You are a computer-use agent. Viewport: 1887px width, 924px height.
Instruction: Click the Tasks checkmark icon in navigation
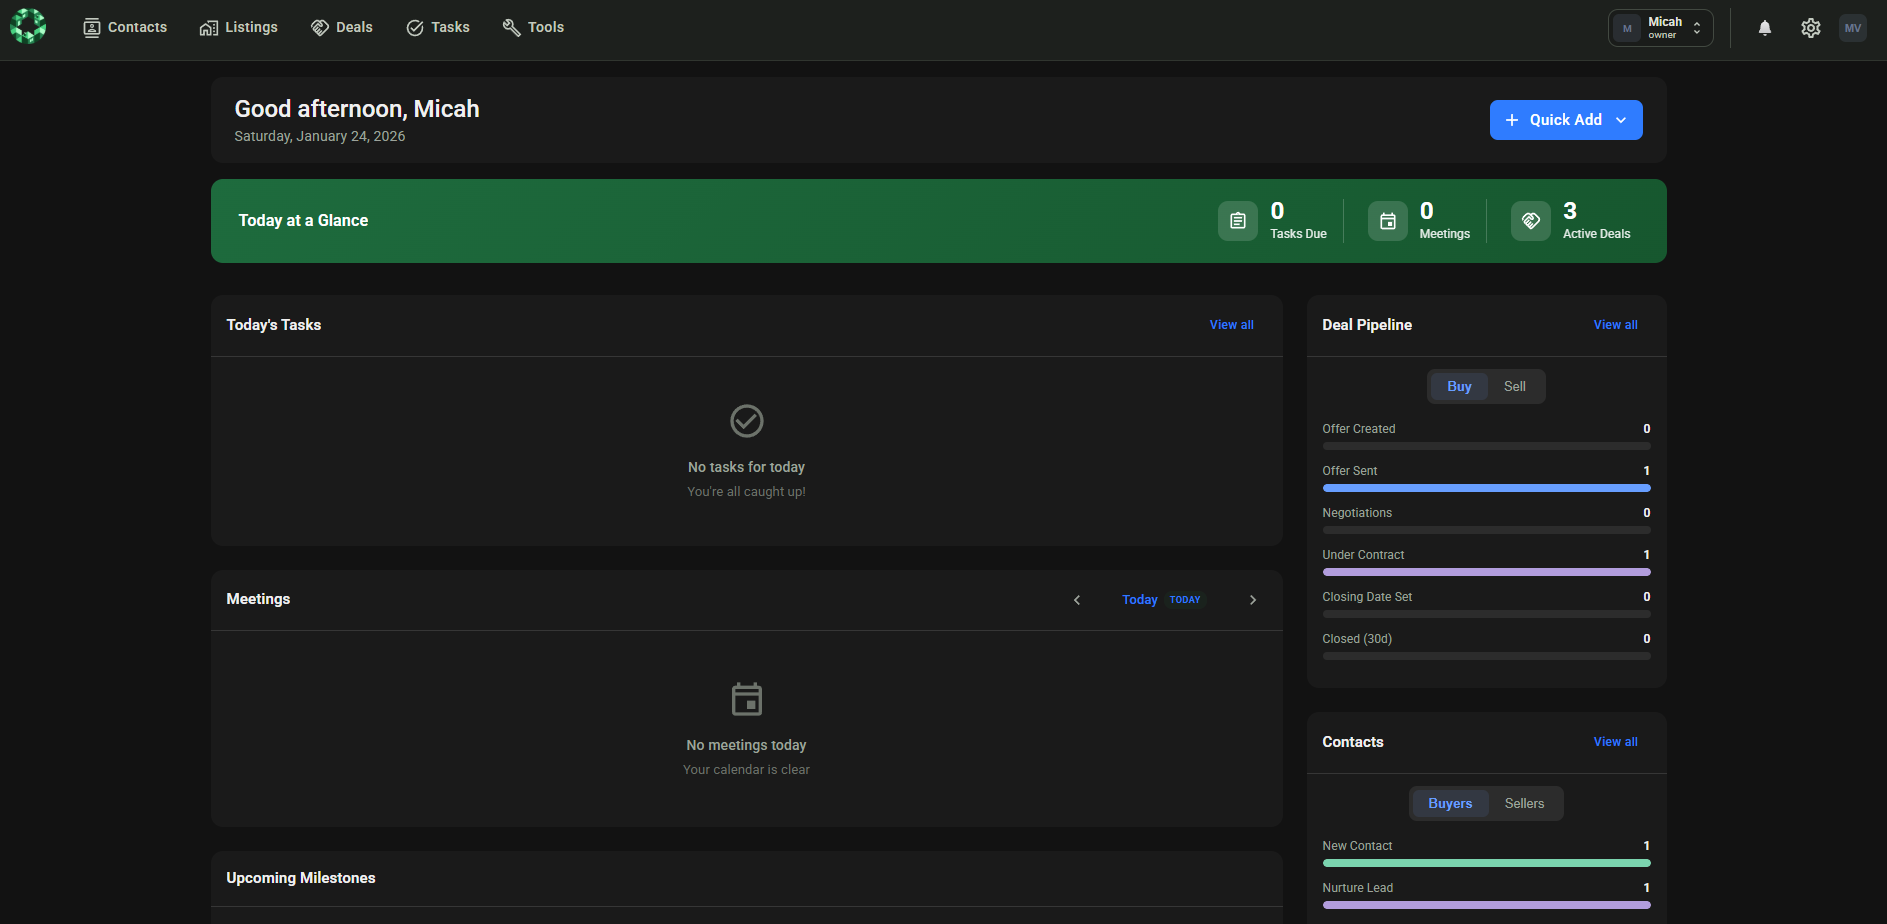[x=413, y=27]
